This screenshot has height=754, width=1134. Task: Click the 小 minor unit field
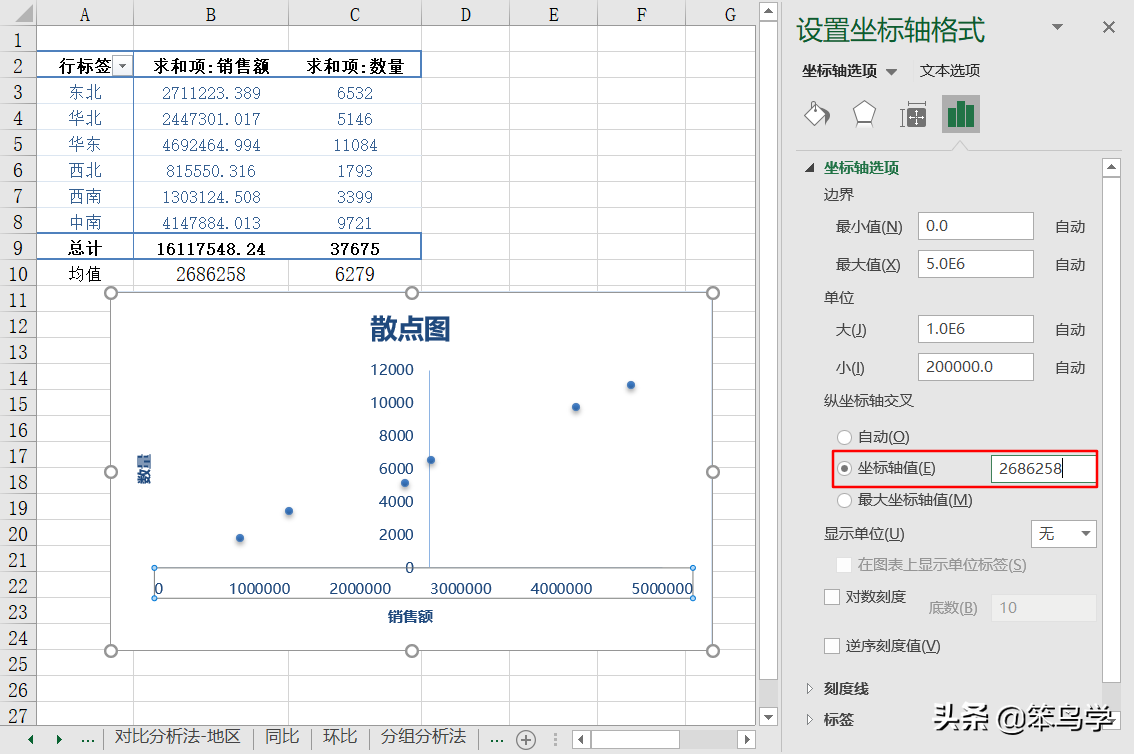coord(976,367)
